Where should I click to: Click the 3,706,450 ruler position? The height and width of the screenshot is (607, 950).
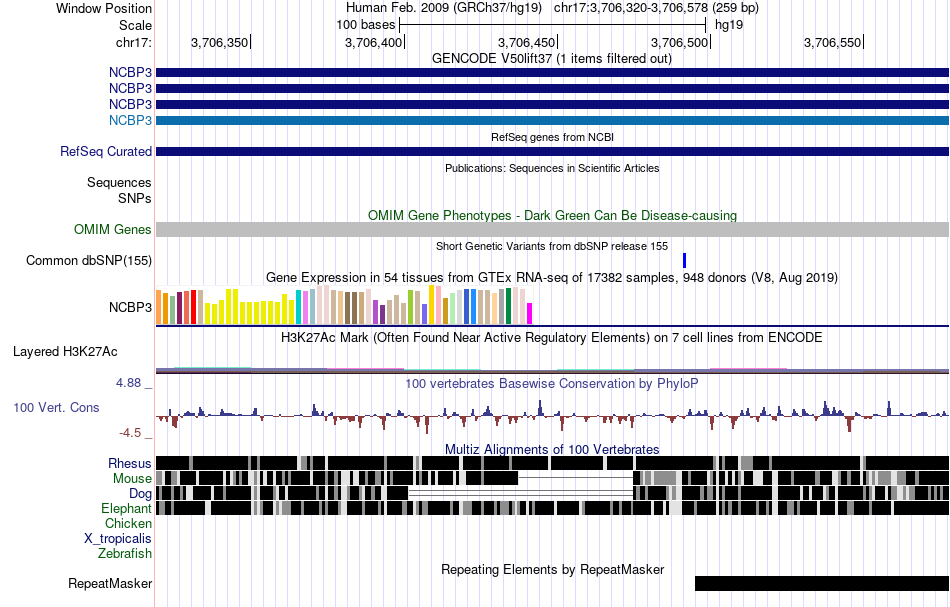coord(526,42)
